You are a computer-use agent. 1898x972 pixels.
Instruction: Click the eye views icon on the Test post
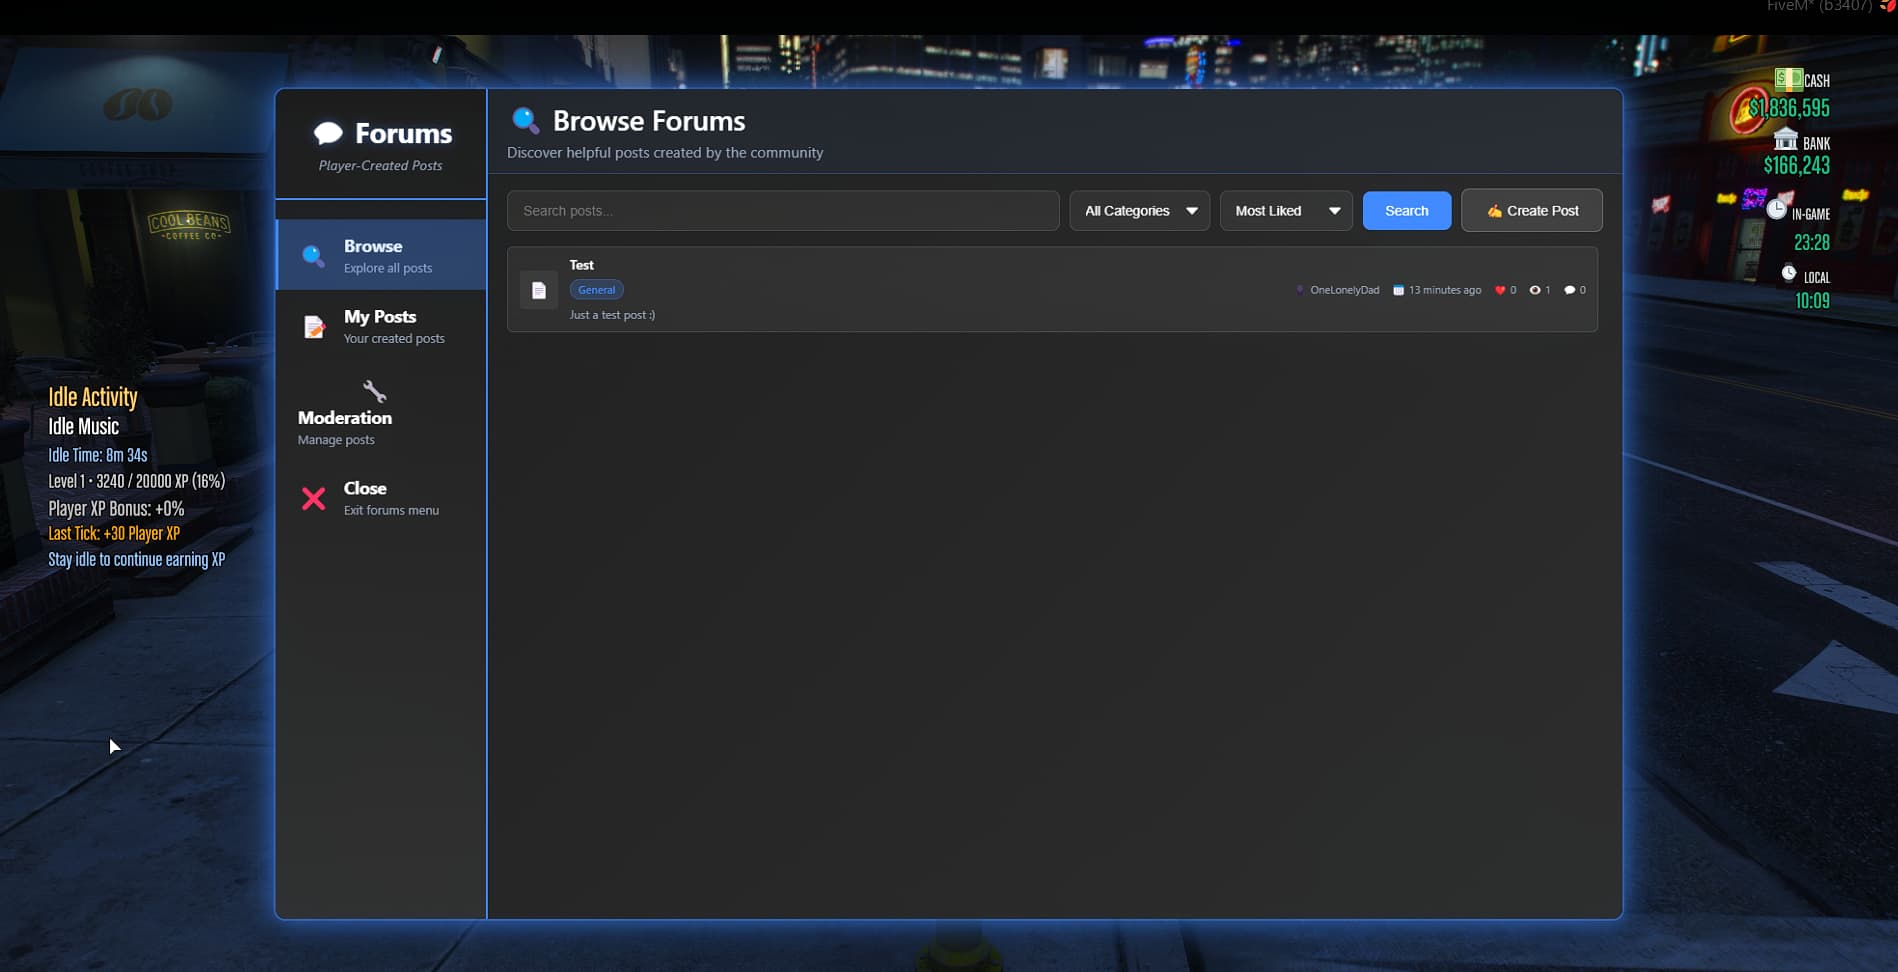click(x=1535, y=290)
